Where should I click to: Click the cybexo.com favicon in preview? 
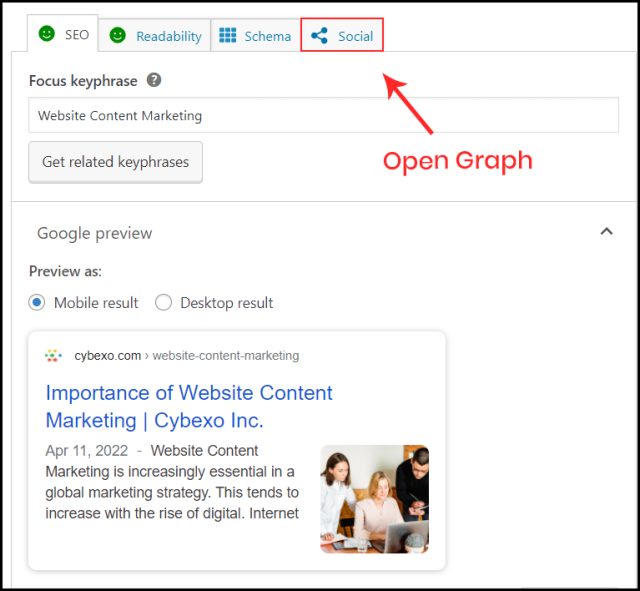click(x=53, y=355)
